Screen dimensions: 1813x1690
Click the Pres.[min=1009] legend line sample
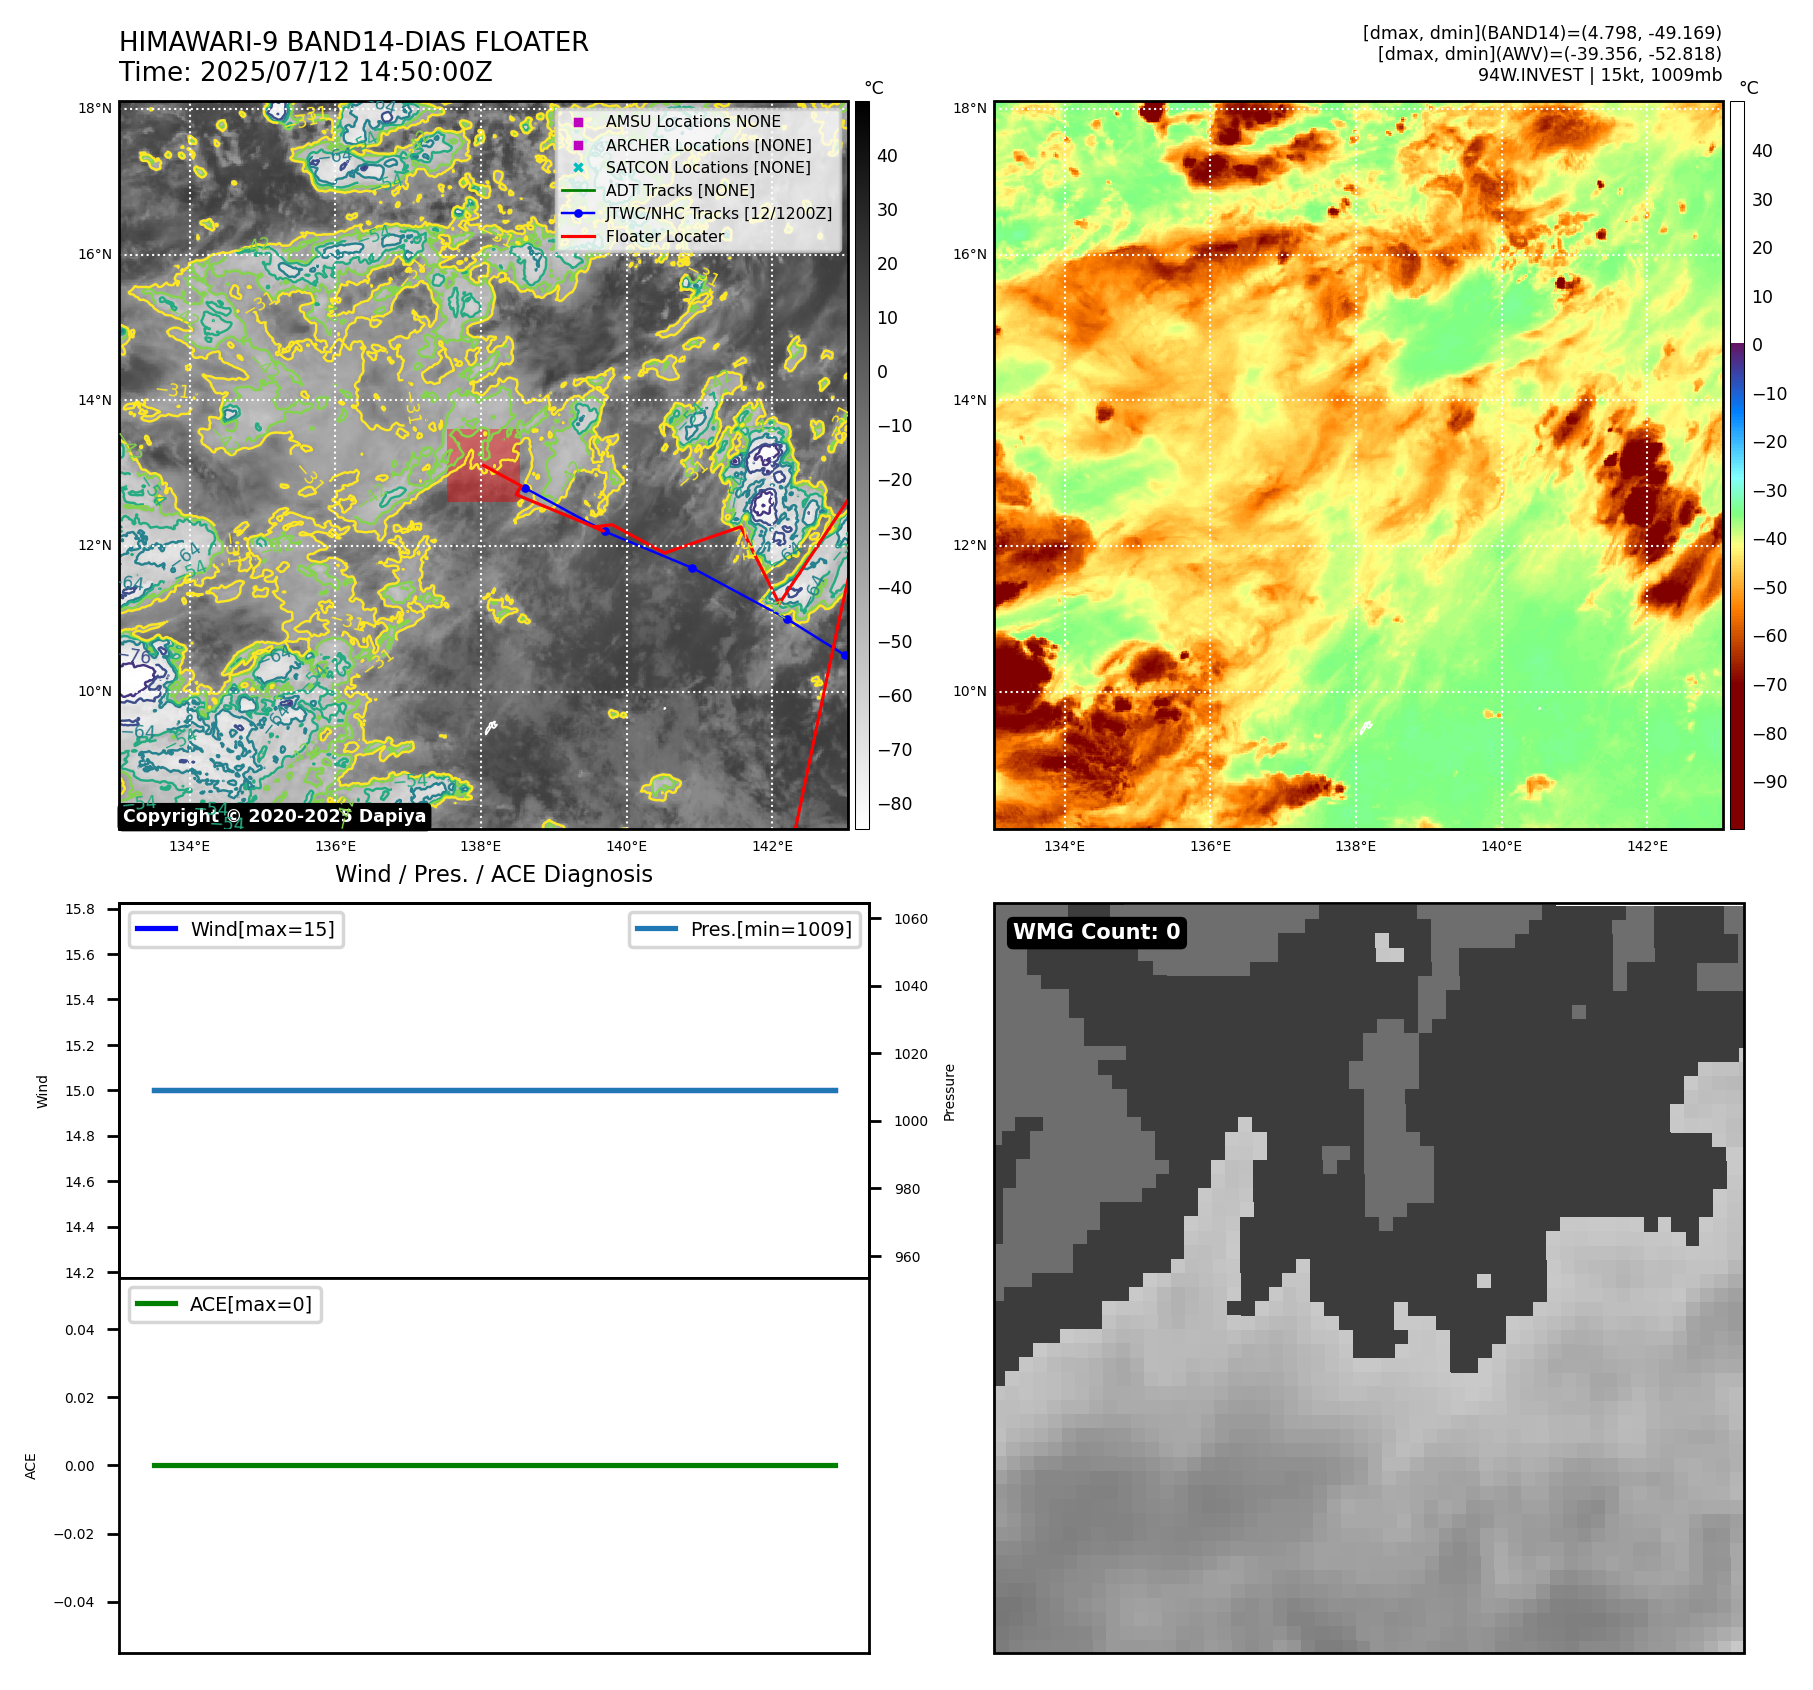coord(656,930)
